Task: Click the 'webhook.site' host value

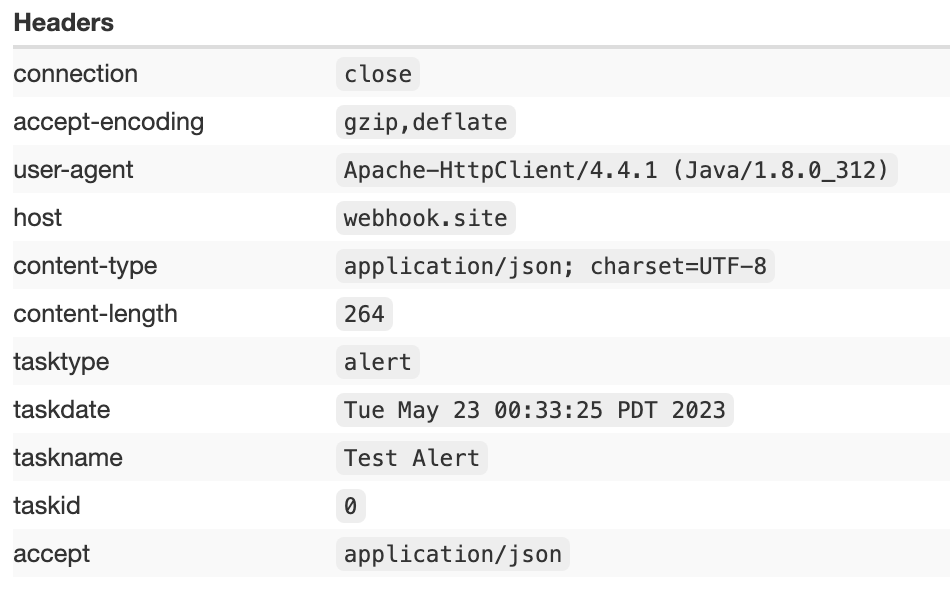Action: [x=425, y=218]
